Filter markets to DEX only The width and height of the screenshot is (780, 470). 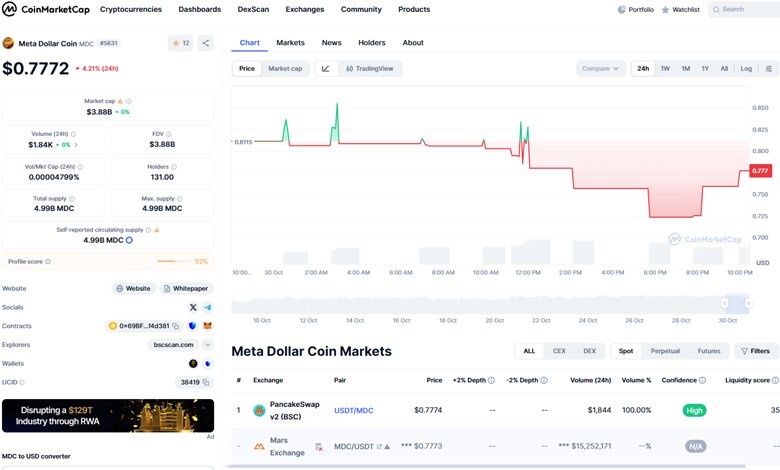pos(589,351)
